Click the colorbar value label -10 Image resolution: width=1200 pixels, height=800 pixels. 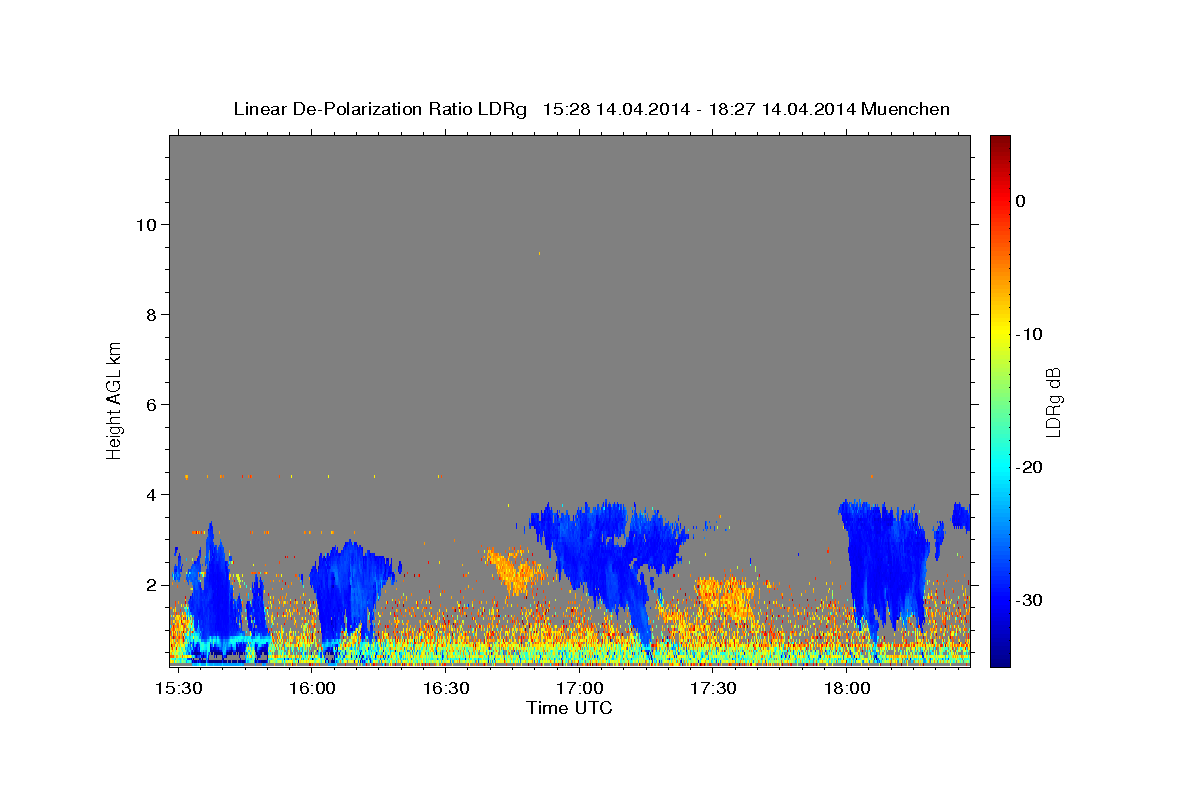1029,334
